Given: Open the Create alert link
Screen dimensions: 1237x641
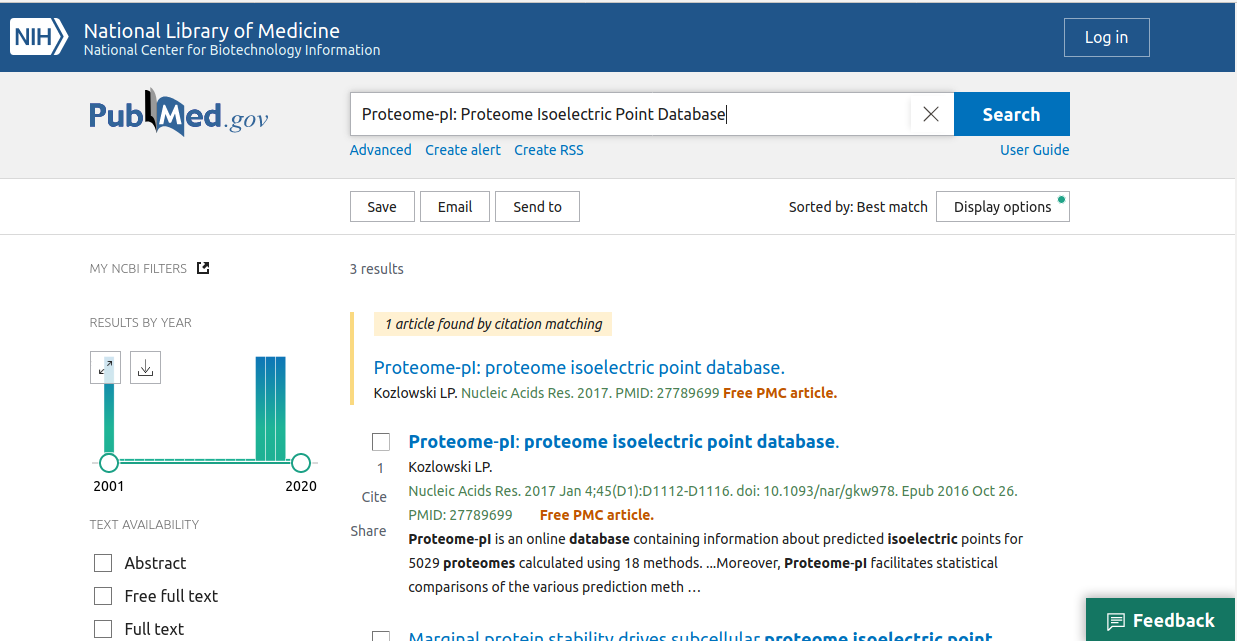Looking at the screenshot, I should tap(463, 150).
